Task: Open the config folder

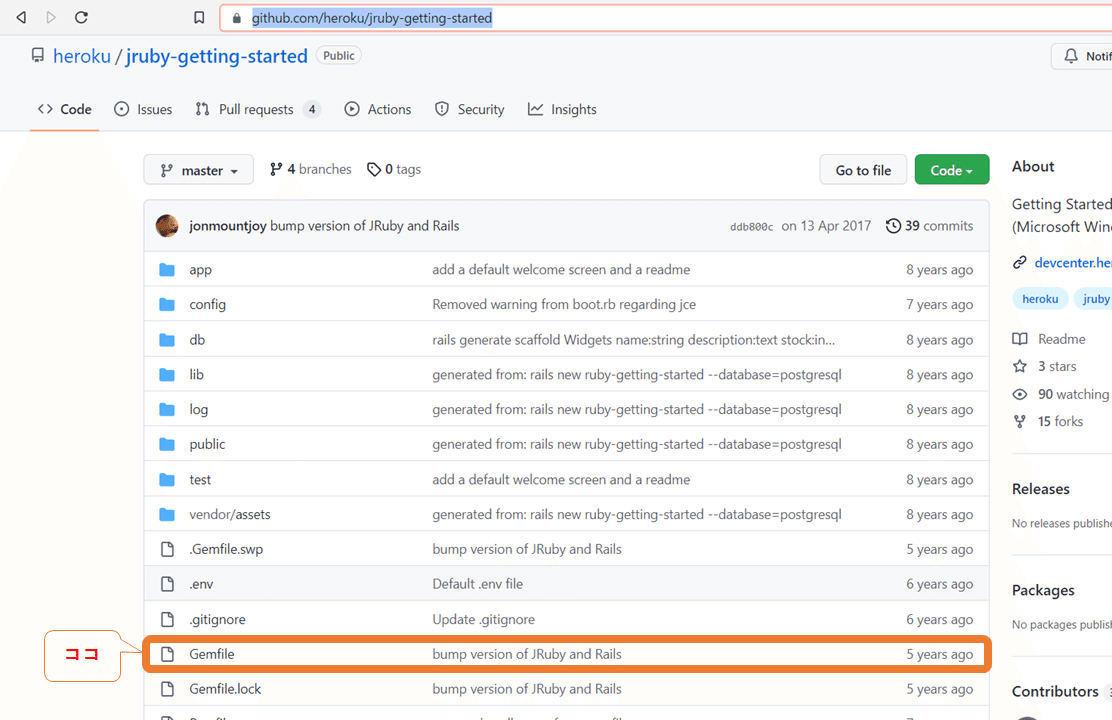Action: (x=208, y=304)
